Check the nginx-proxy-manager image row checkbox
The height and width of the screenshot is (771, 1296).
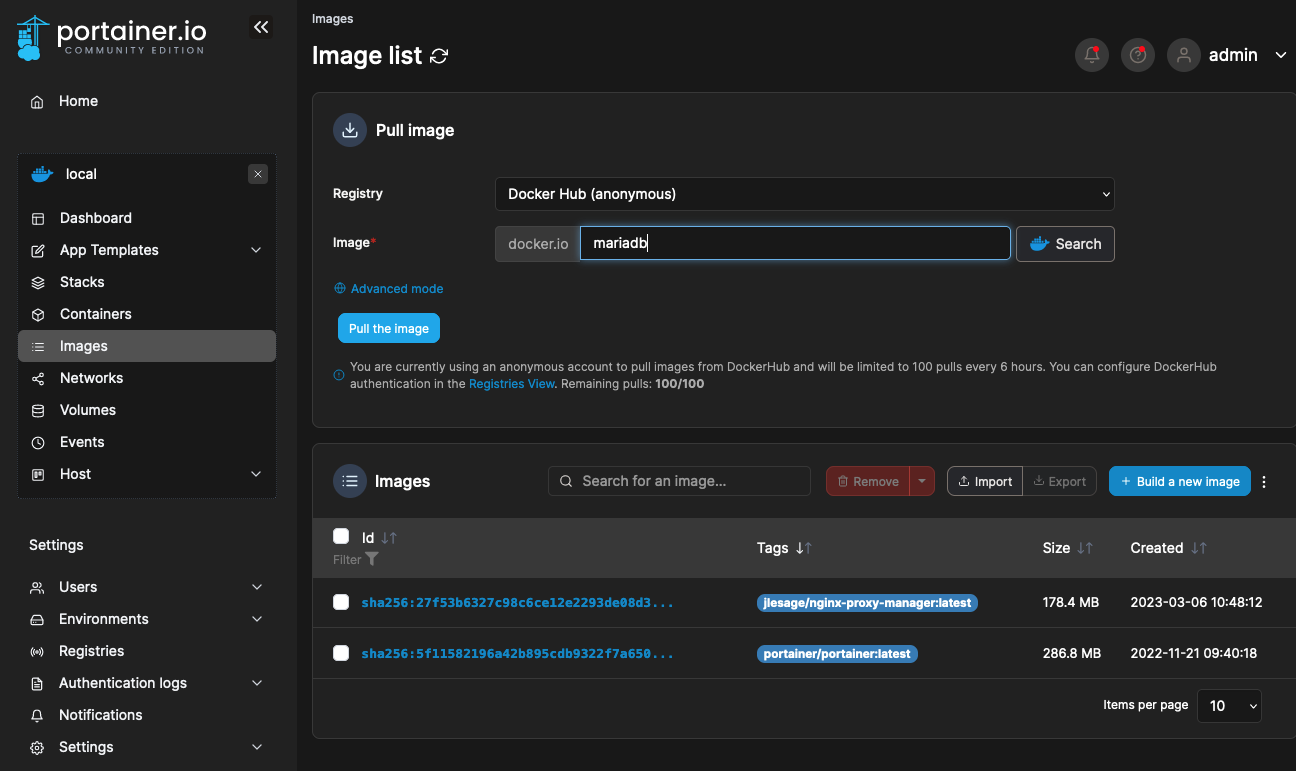point(341,602)
